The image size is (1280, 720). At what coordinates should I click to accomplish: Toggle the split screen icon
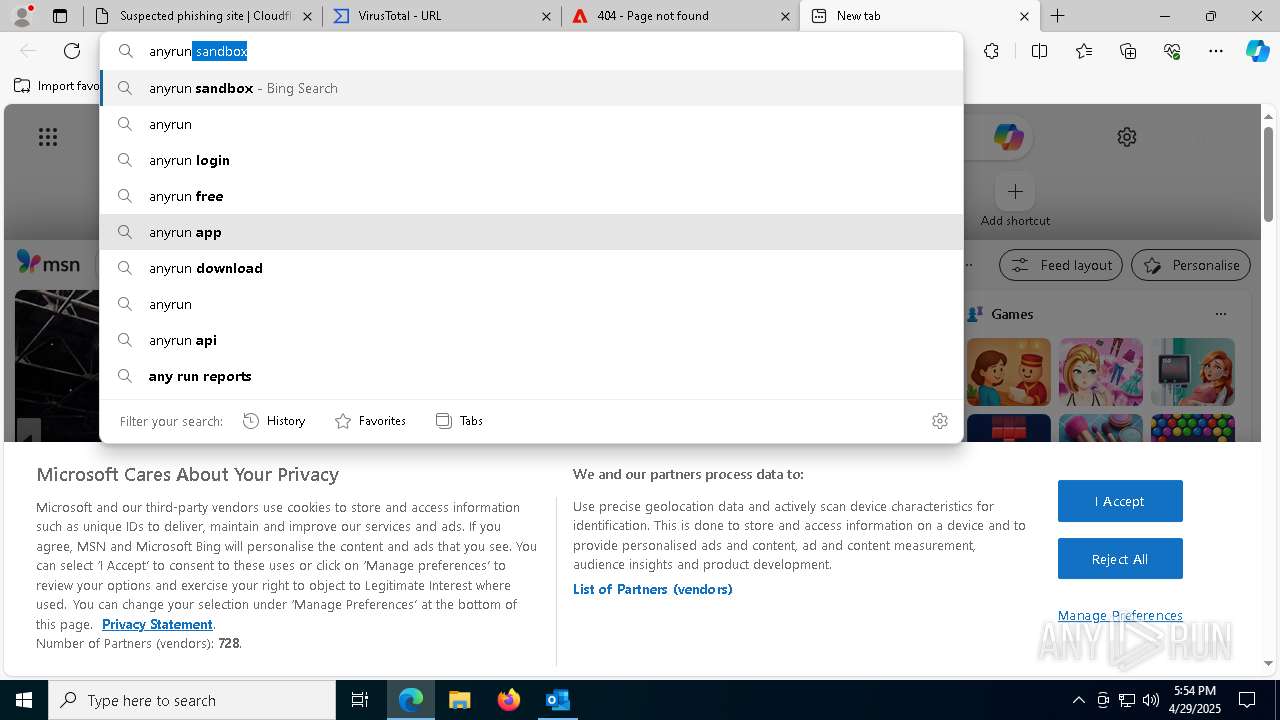1039,51
